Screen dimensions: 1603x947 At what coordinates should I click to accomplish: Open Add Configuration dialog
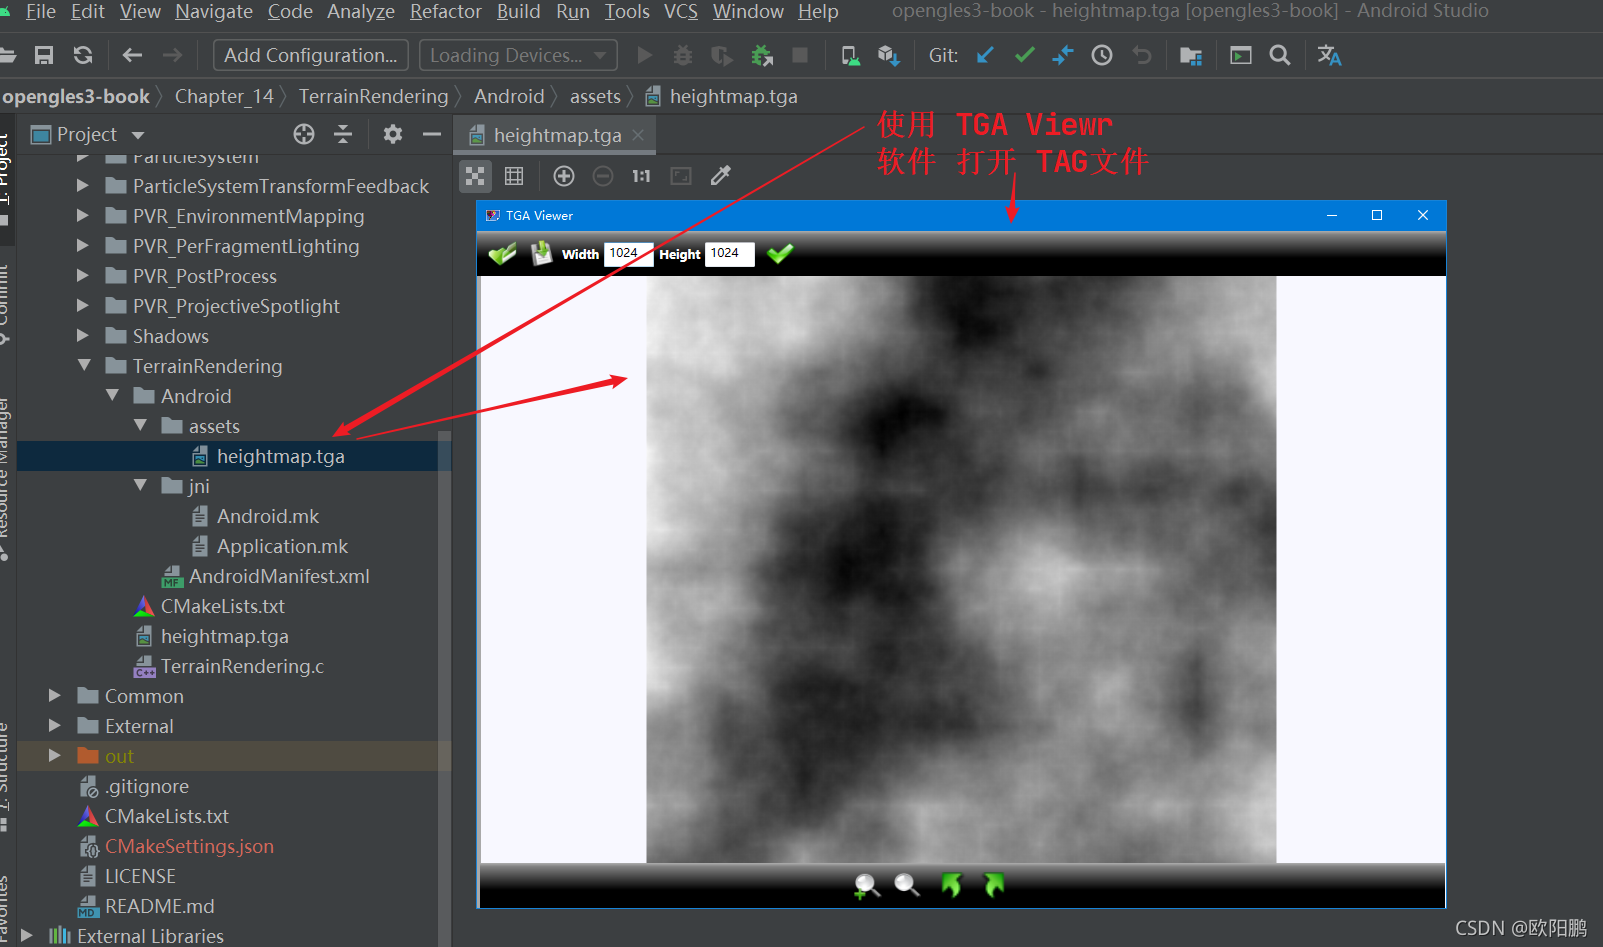311,55
